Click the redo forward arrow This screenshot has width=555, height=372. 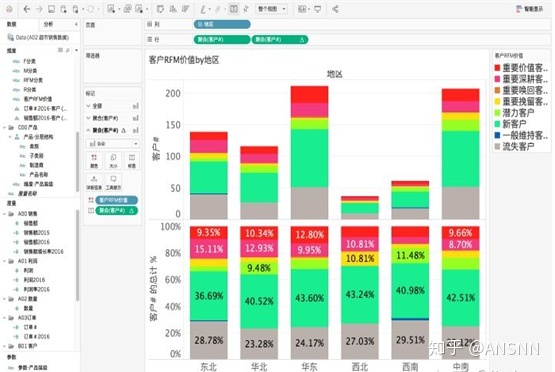[x=39, y=9]
